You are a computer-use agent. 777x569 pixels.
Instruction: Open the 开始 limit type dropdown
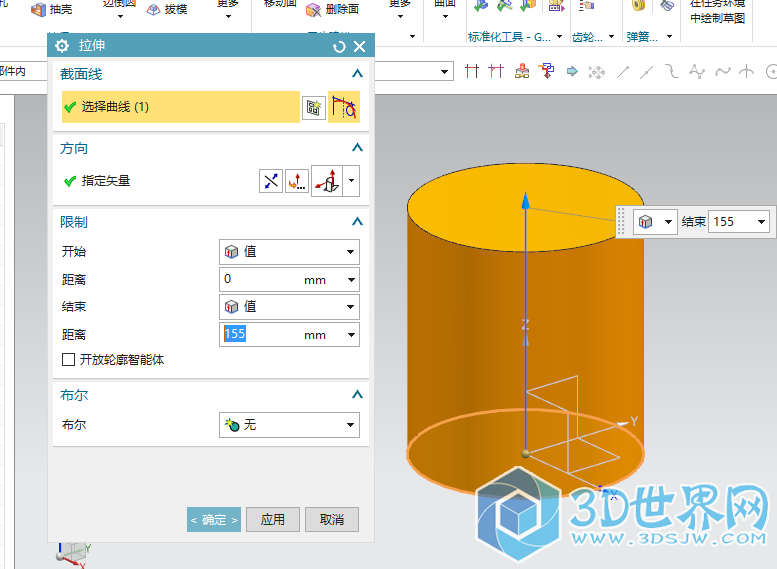[x=289, y=252]
